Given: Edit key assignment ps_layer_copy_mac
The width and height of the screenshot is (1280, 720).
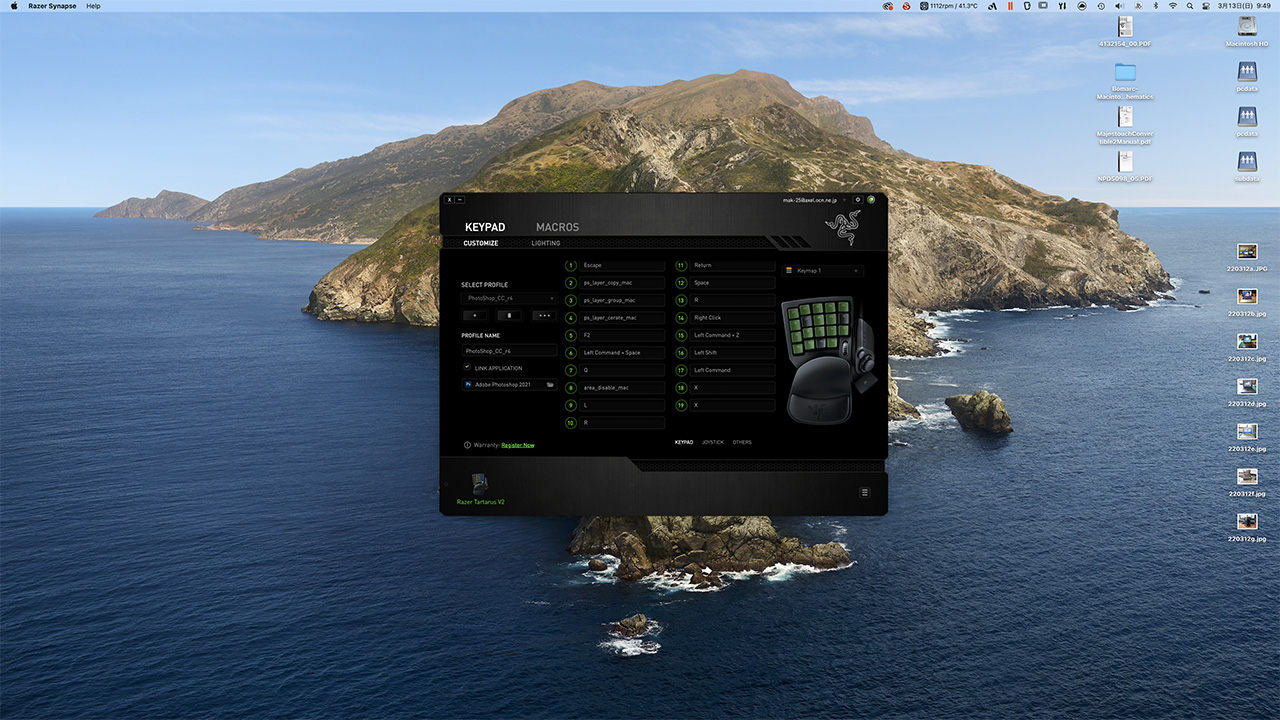Looking at the screenshot, I should coord(622,283).
